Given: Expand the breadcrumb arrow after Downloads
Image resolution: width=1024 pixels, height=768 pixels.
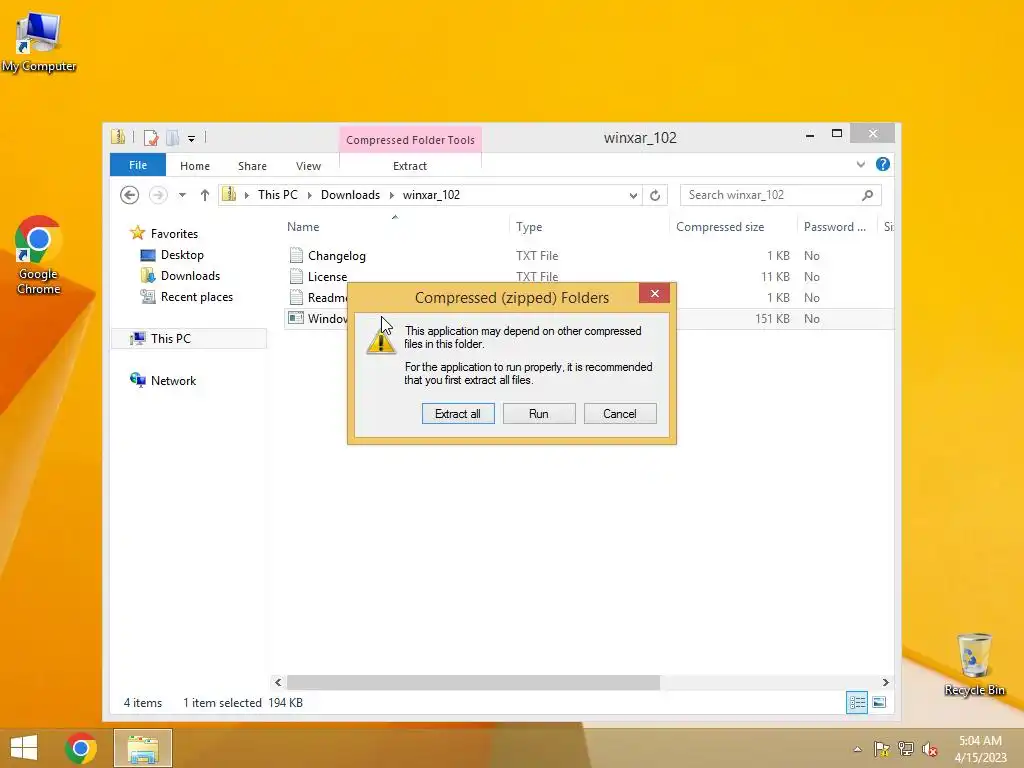Looking at the screenshot, I should point(392,195).
